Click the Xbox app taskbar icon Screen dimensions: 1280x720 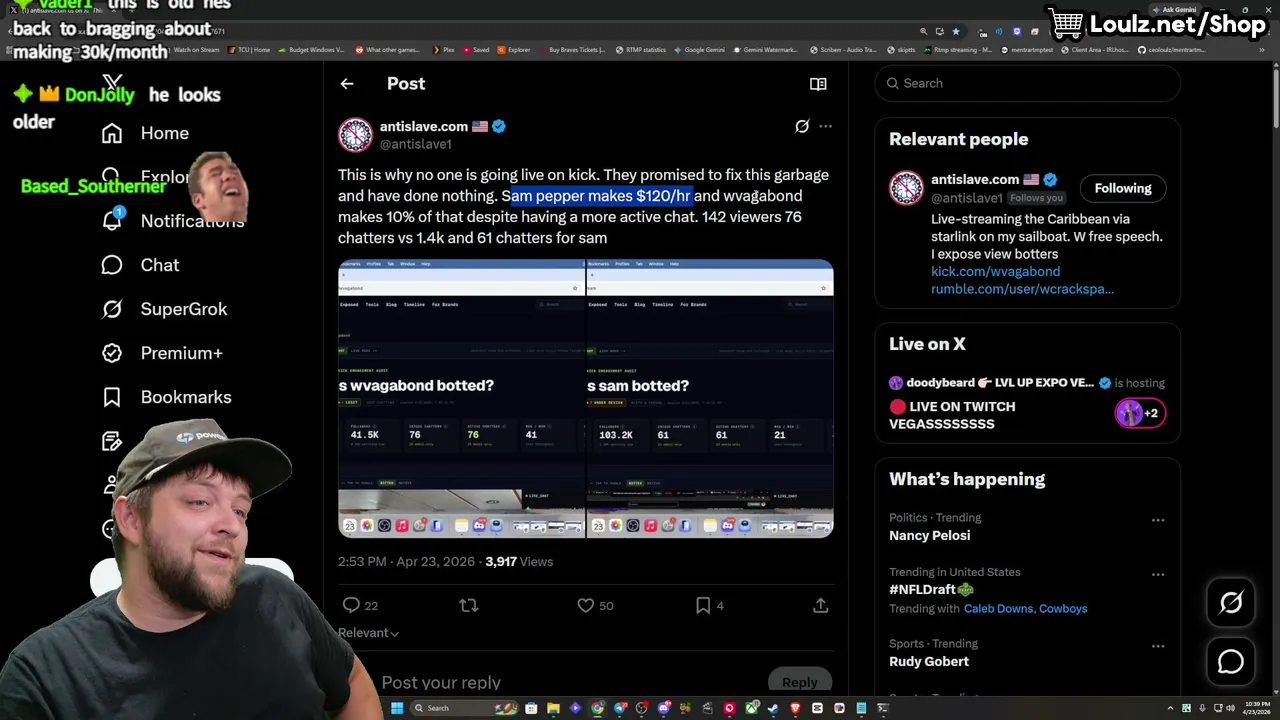751,708
